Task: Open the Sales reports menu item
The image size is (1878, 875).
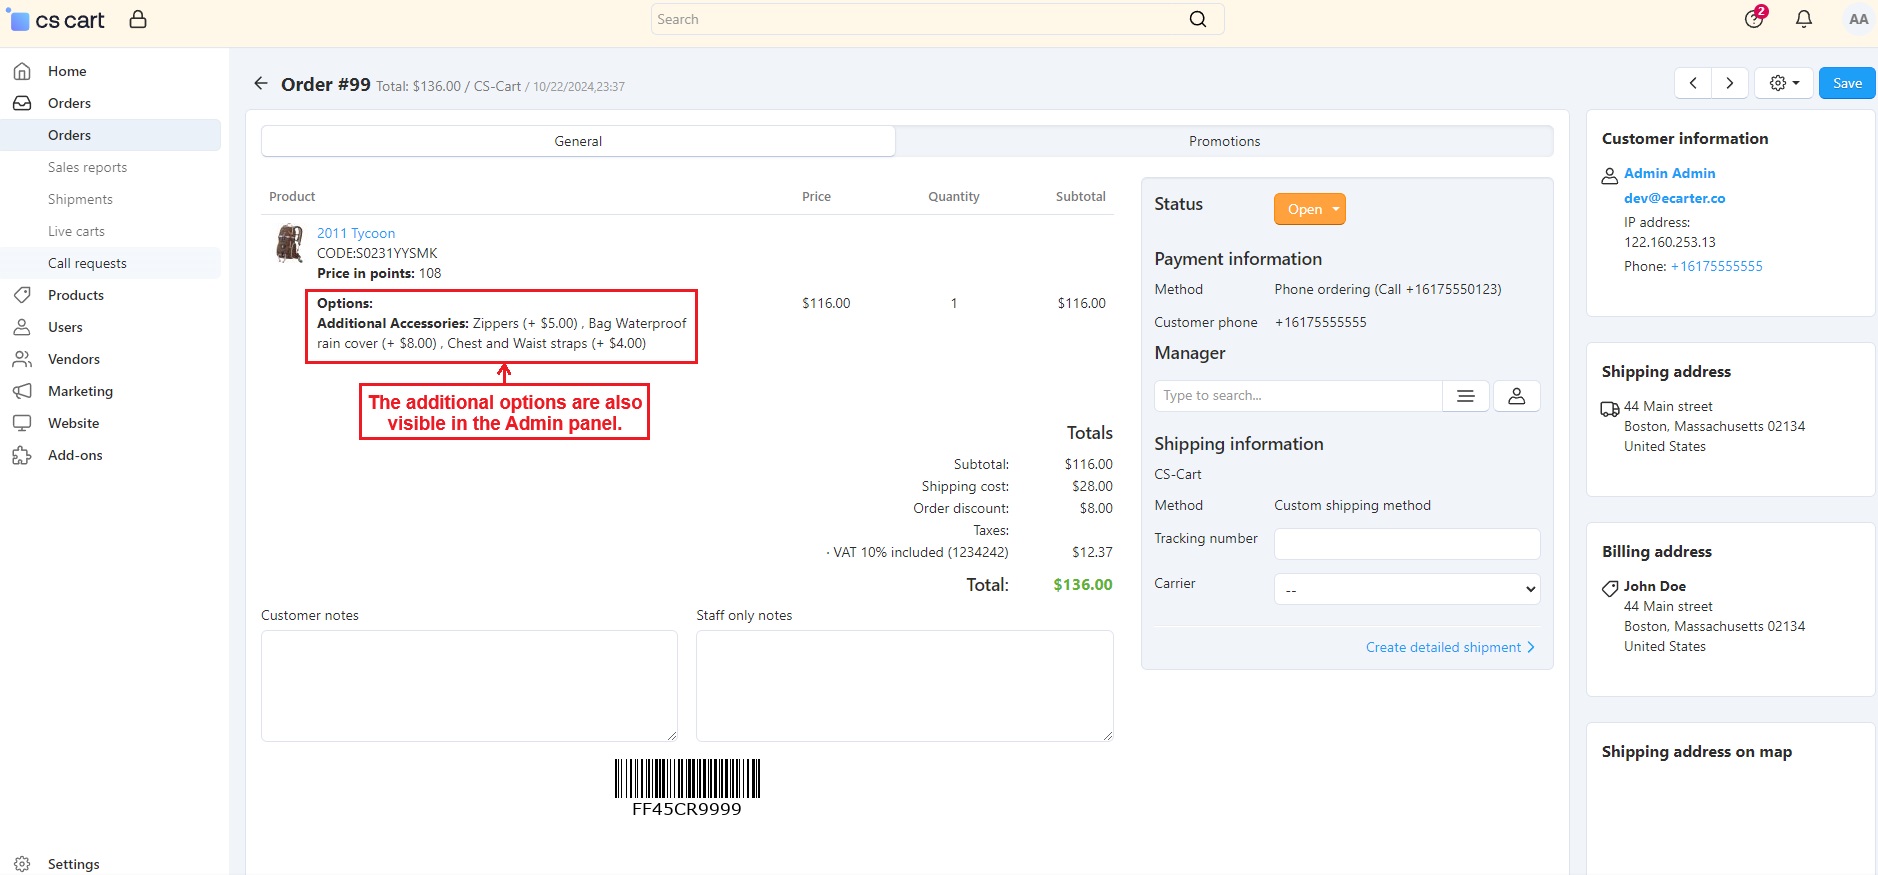Action: pyautogui.click(x=87, y=167)
